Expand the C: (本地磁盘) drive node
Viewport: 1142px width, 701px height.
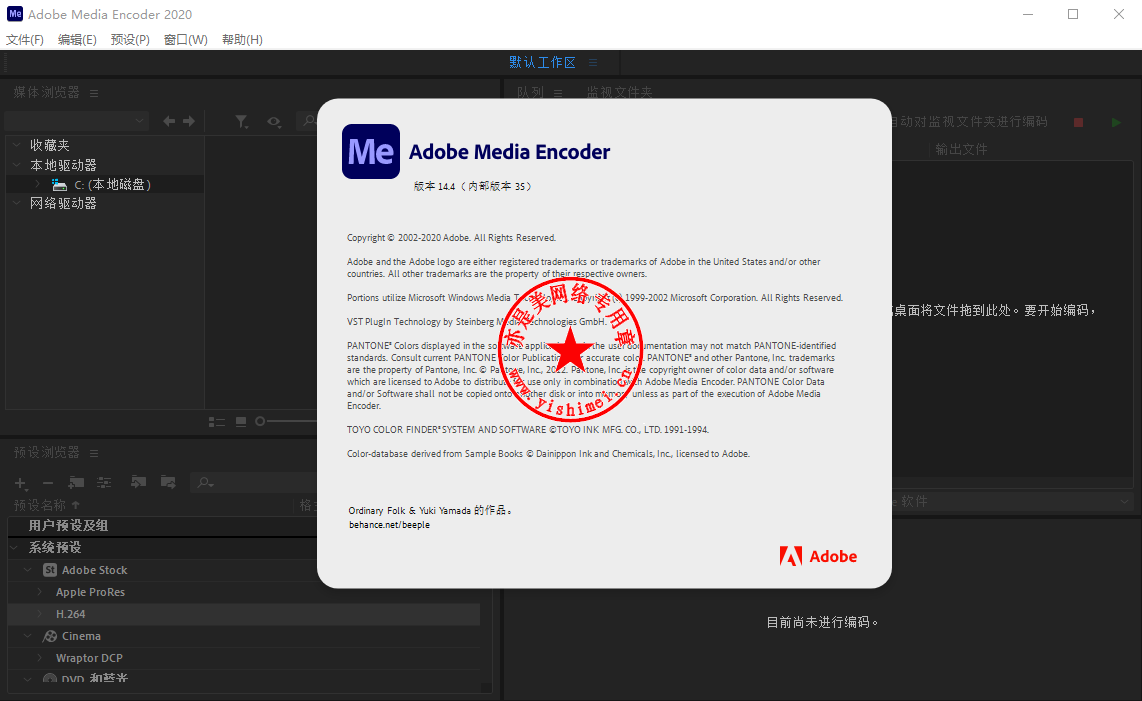(x=38, y=184)
